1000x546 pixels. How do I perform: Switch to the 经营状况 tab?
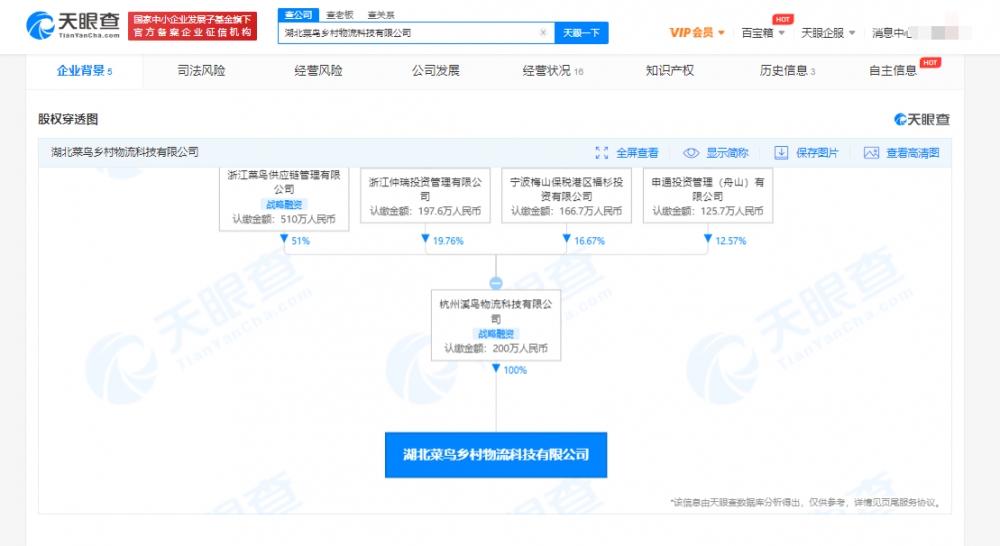[552, 71]
